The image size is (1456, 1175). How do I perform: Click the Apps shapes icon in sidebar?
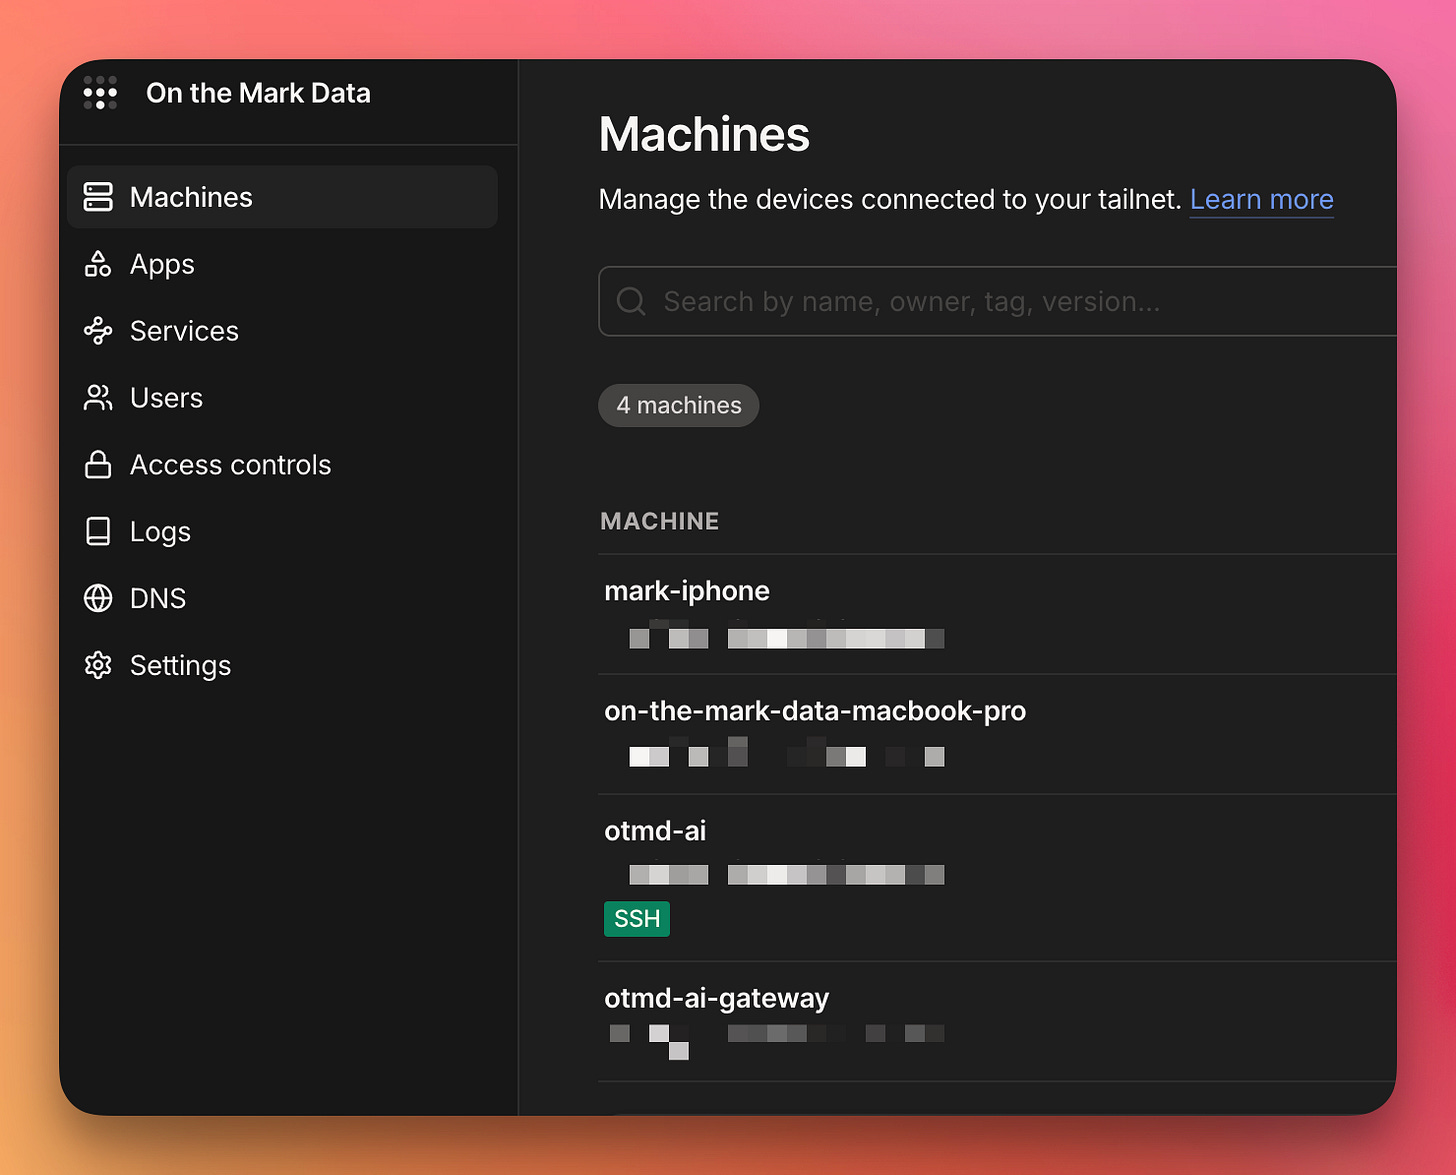point(98,264)
